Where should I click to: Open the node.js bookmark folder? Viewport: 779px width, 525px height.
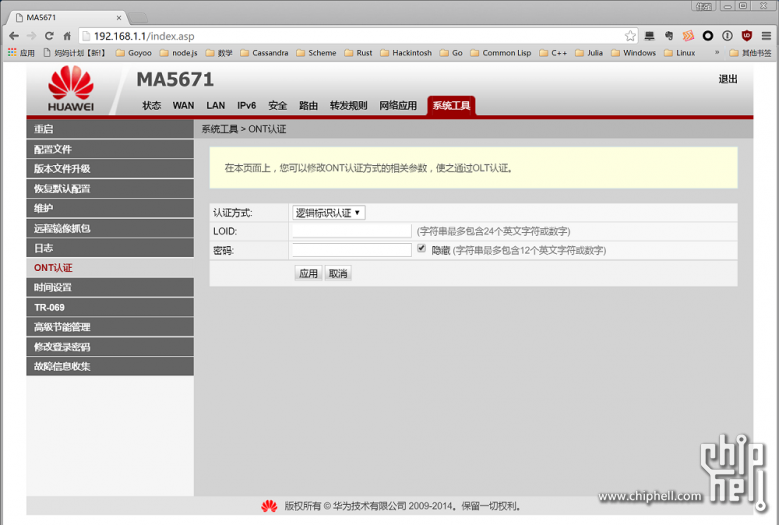(178, 53)
